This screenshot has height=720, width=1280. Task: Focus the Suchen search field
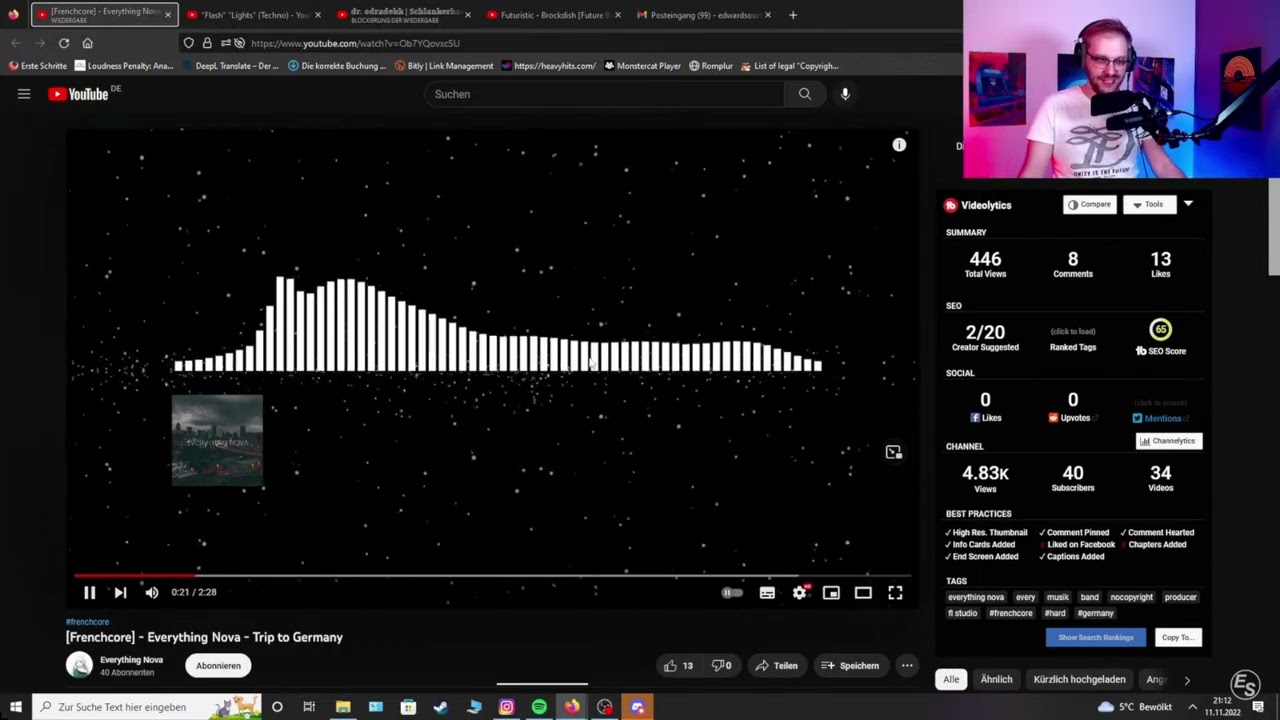(x=605, y=94)
